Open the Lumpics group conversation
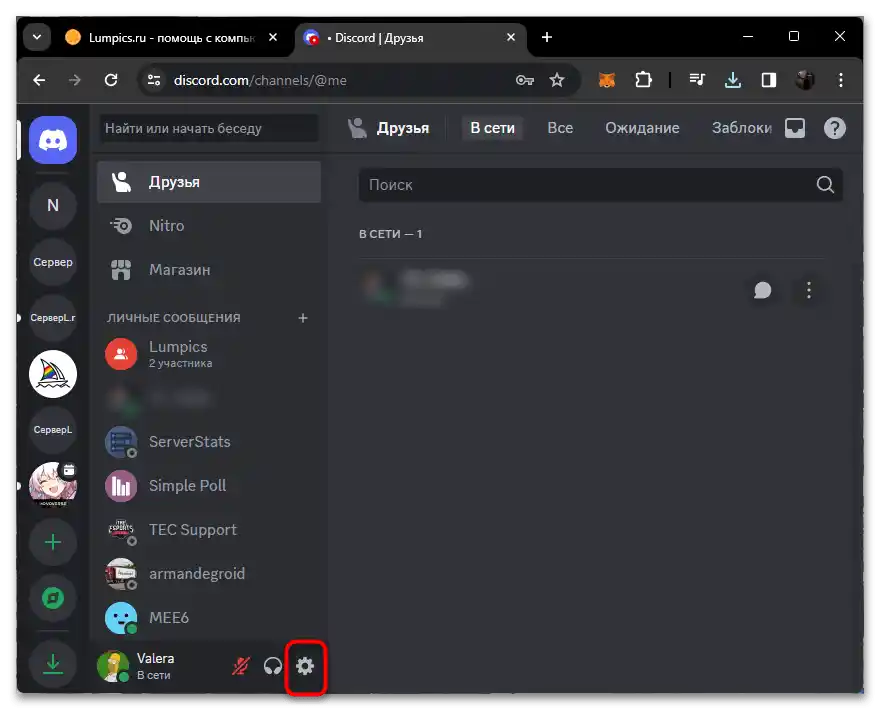The height and width of the screenshot is (710, 880). click(209, 354)
